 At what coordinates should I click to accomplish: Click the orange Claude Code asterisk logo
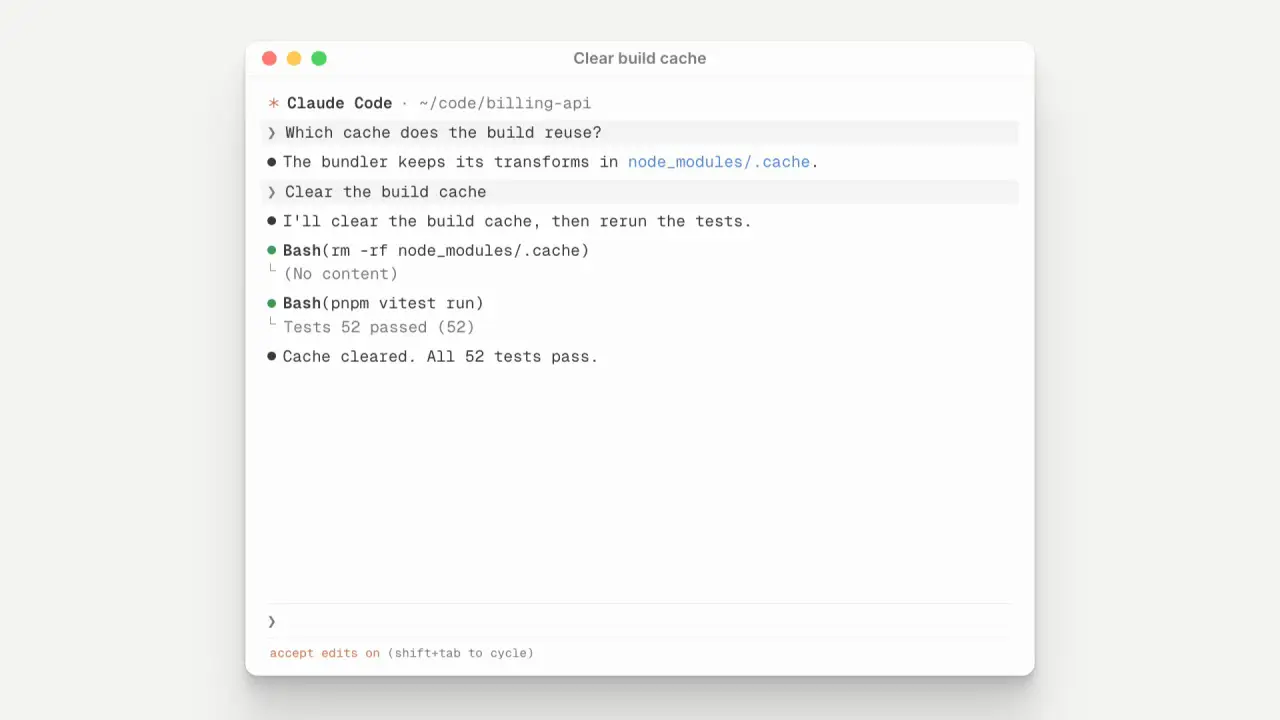[273, 103]
